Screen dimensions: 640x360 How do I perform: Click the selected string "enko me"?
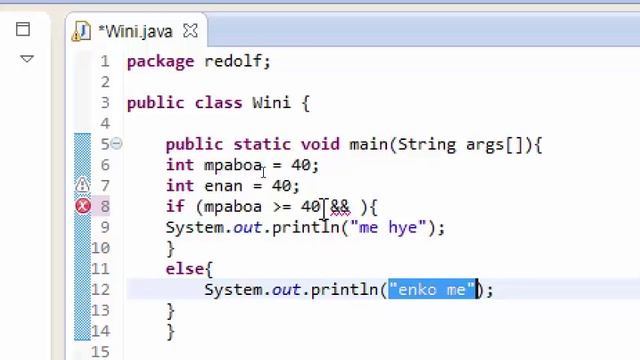coord(432,289)
